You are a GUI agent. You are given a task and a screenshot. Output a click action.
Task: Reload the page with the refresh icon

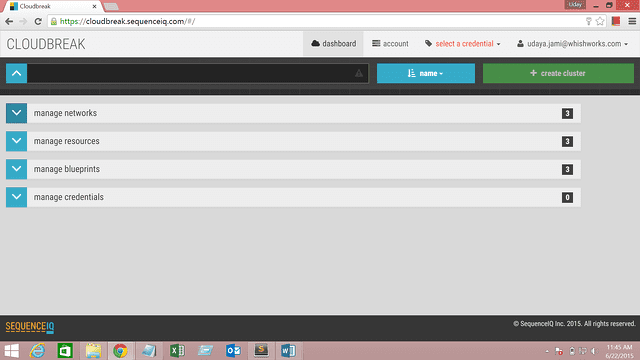(38, 21)
